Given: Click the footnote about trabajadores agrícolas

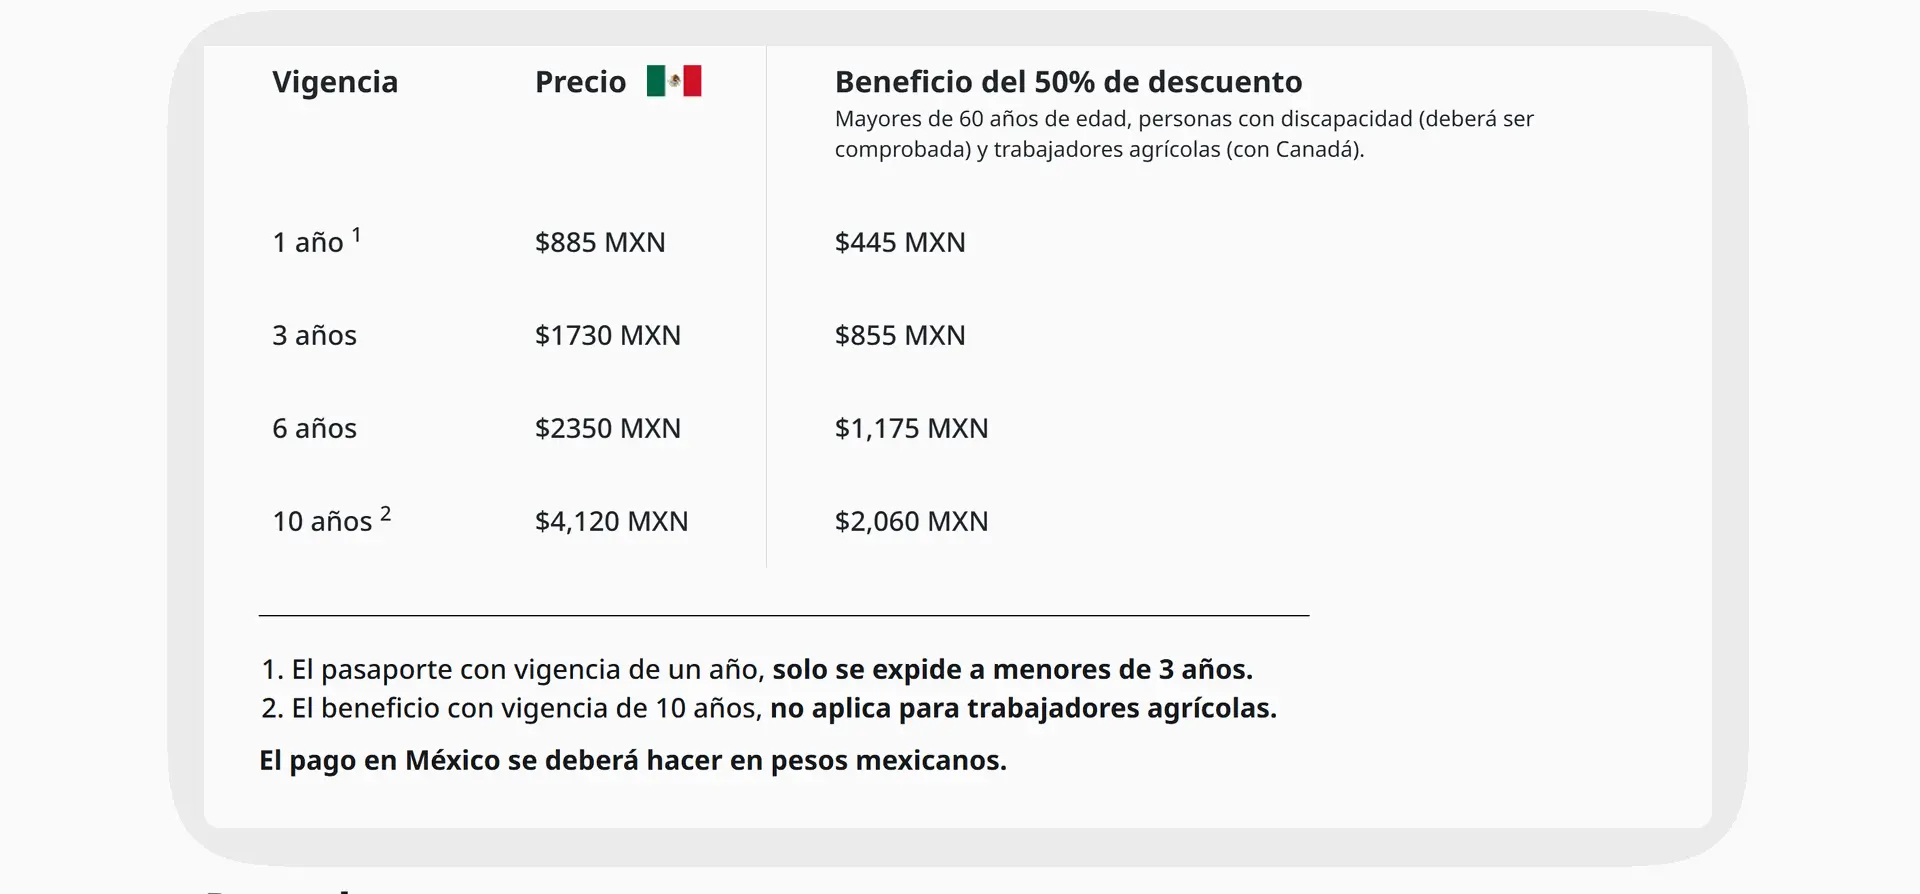Looking at the screenshot, I should pyautogui.click(x=769, y=708).
